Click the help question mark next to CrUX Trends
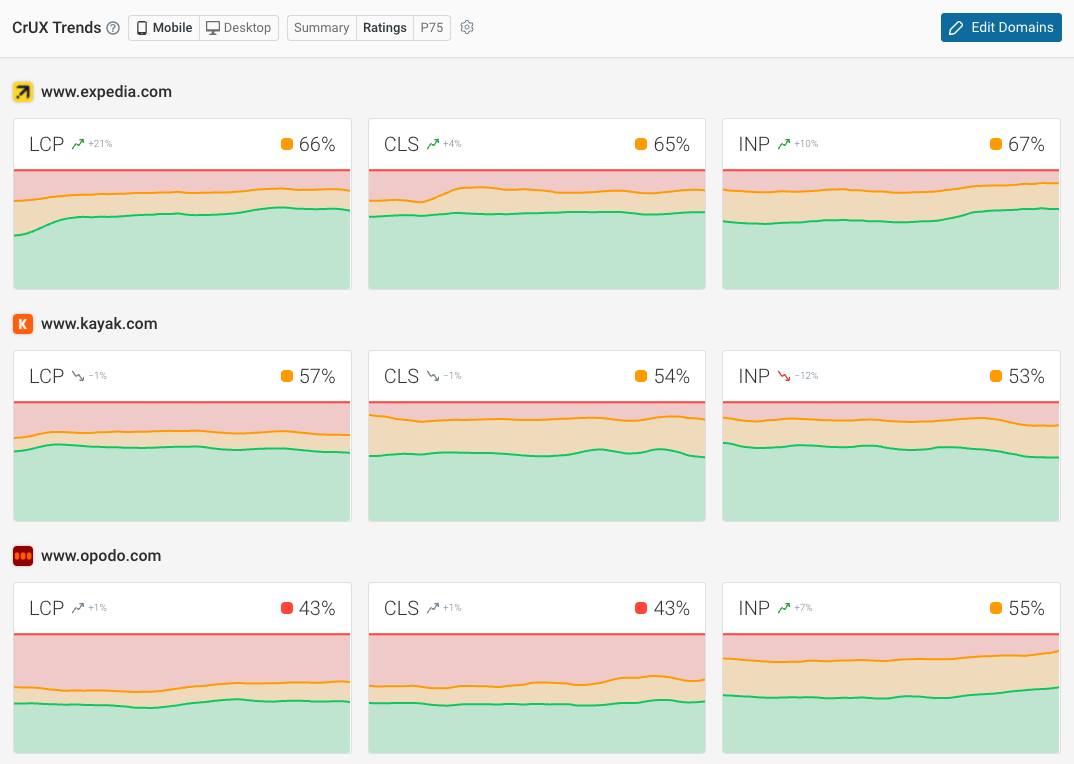The width and height of the screenshot is (1074, 764). (113, 27)
